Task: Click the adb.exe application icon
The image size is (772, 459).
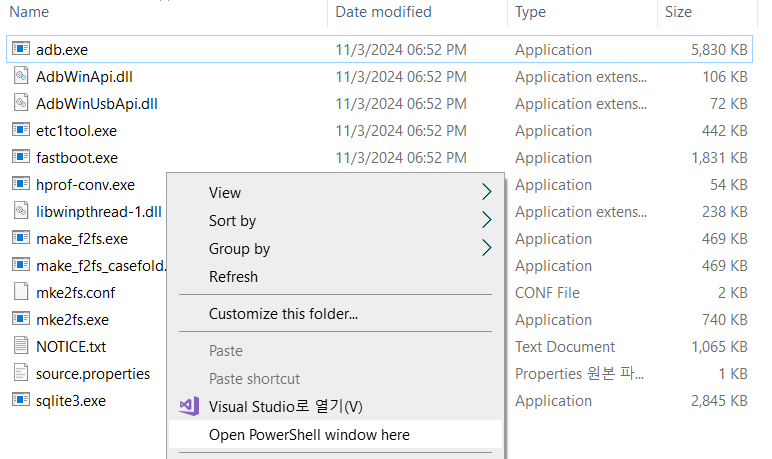Action: pos(21,49)
